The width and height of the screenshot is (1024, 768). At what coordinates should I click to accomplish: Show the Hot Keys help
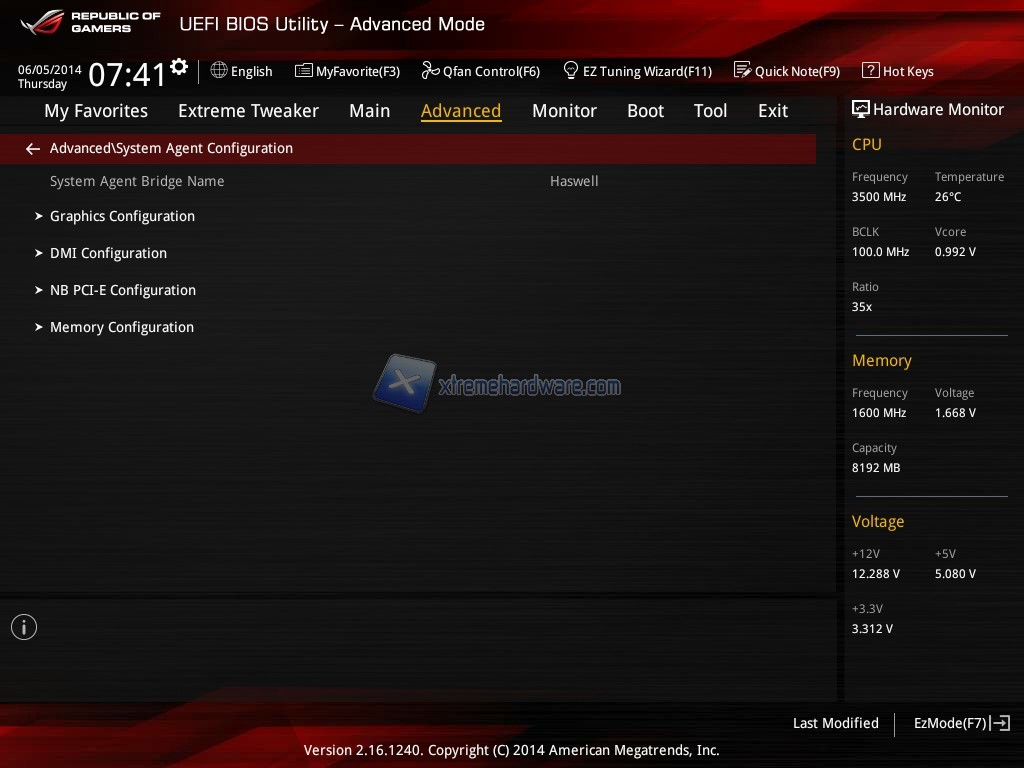[897, 71]
